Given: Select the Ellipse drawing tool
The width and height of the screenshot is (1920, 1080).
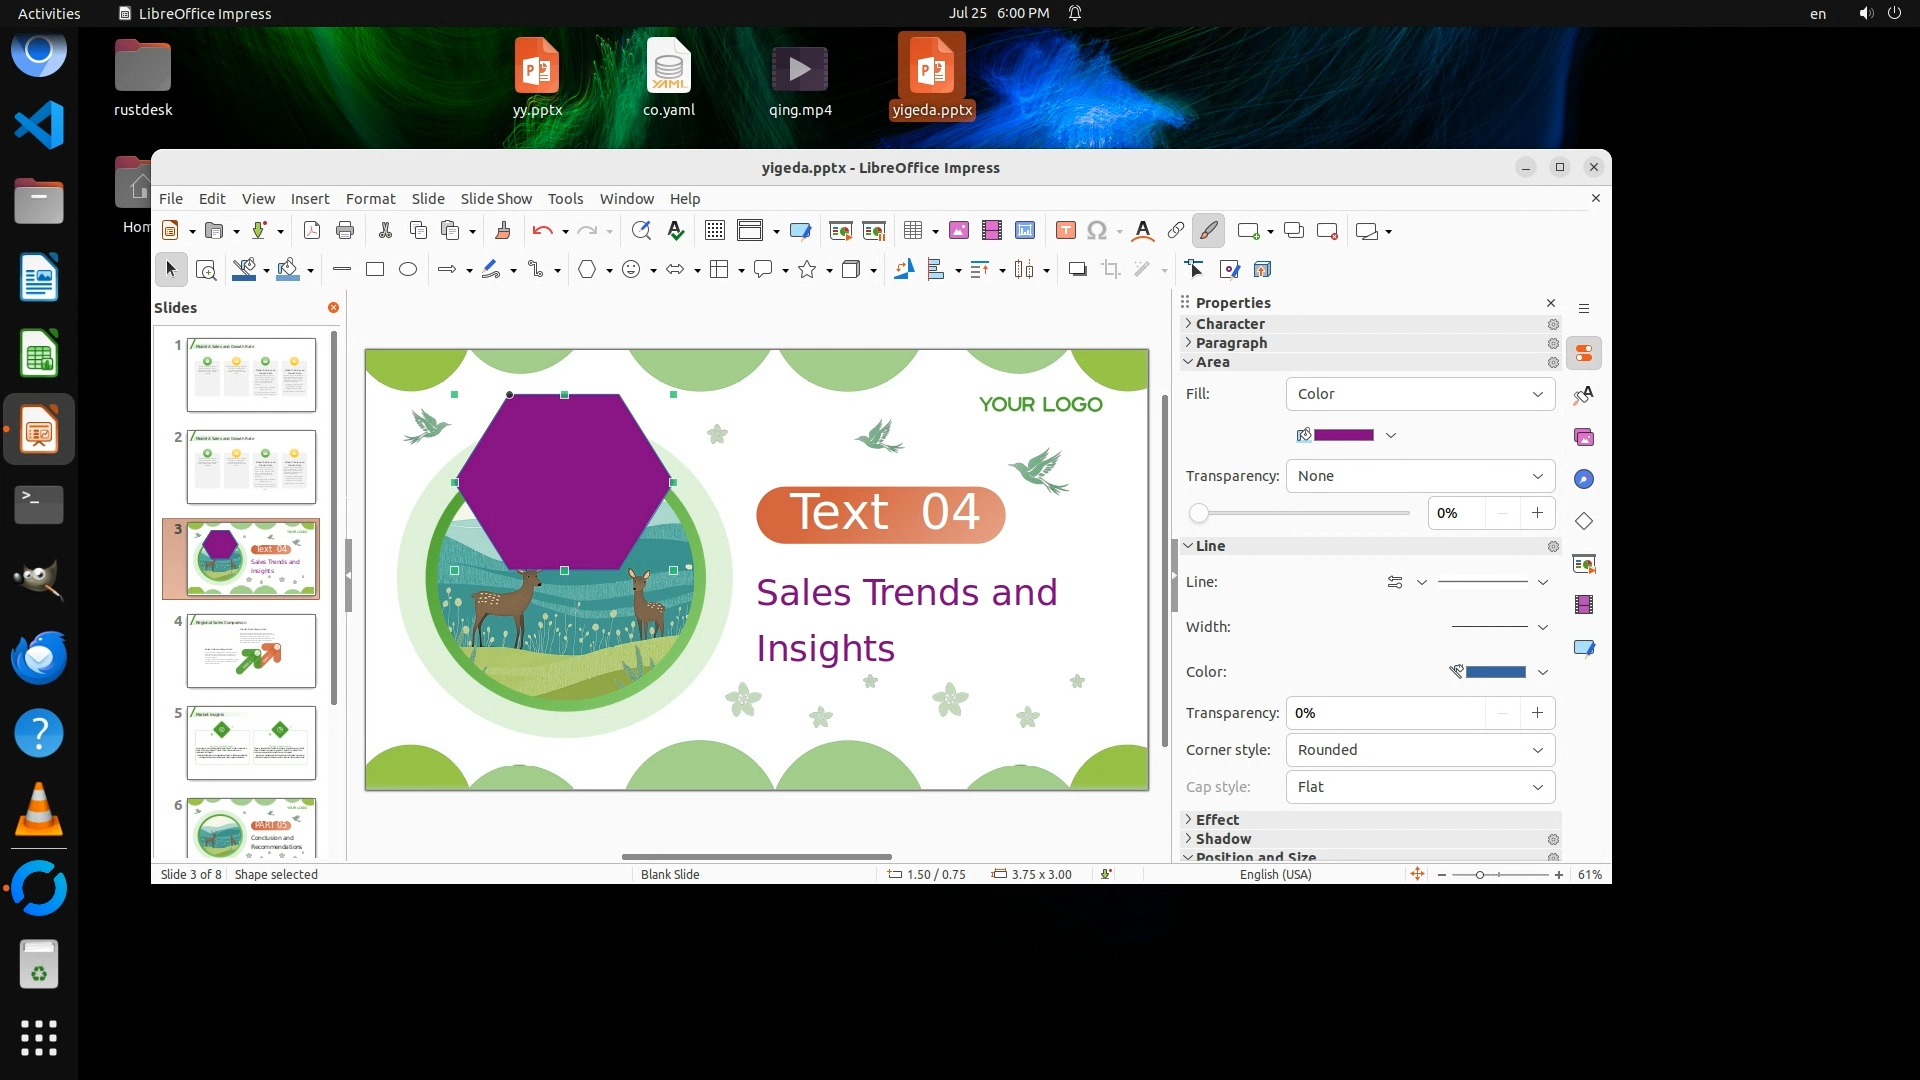Looking at the screenshot, I should coord(408,270).
